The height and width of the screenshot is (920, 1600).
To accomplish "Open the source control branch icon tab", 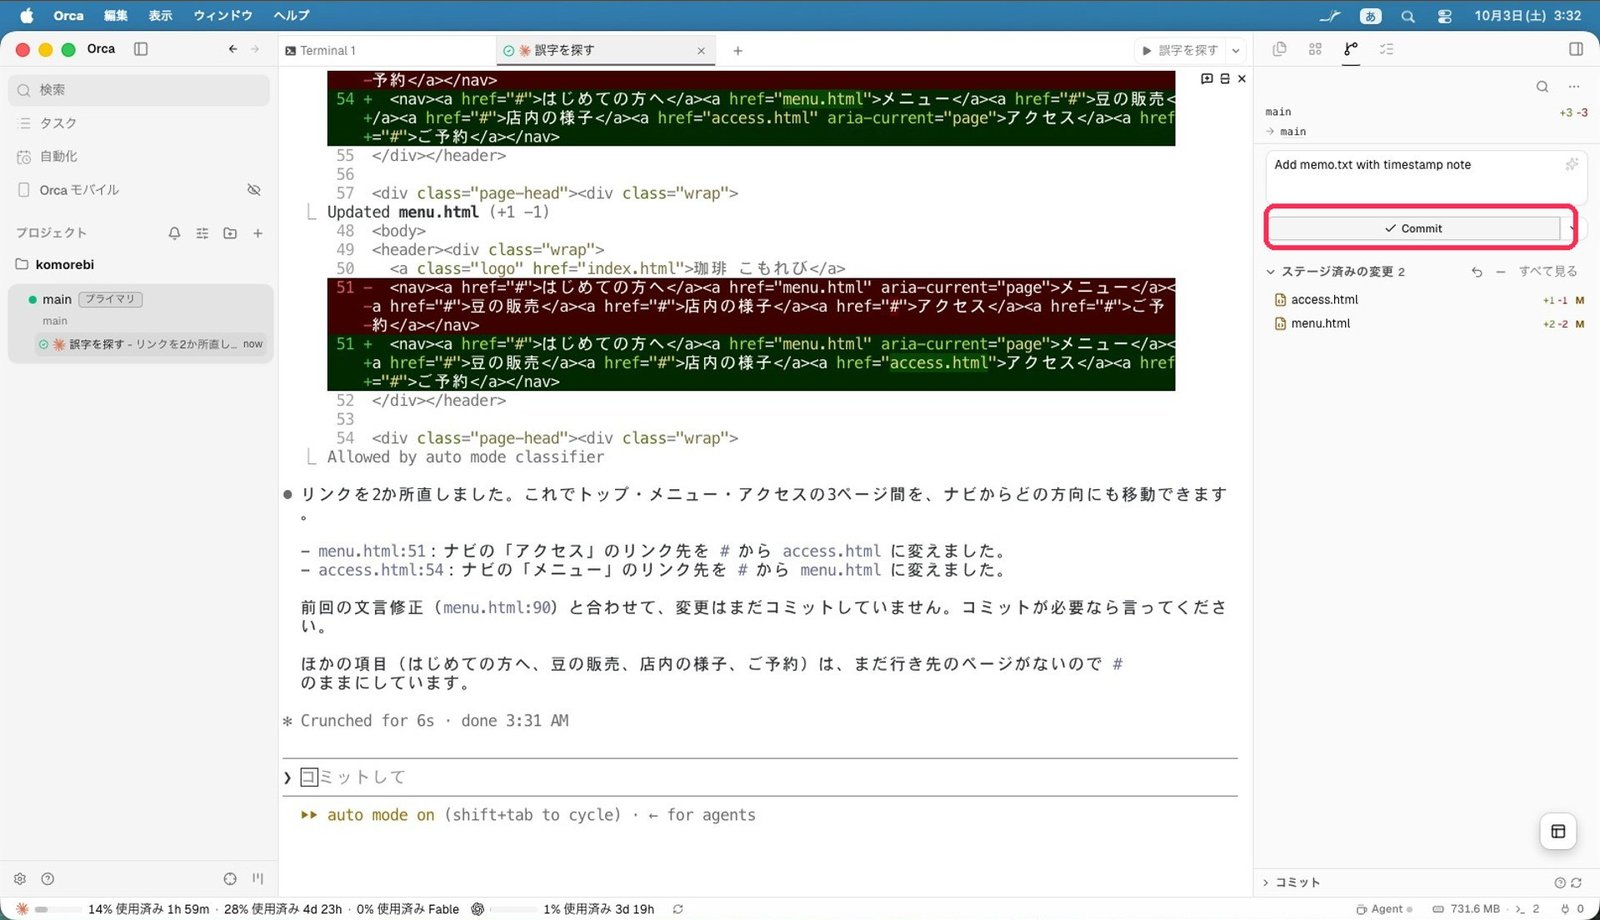I will [1351, 49].
